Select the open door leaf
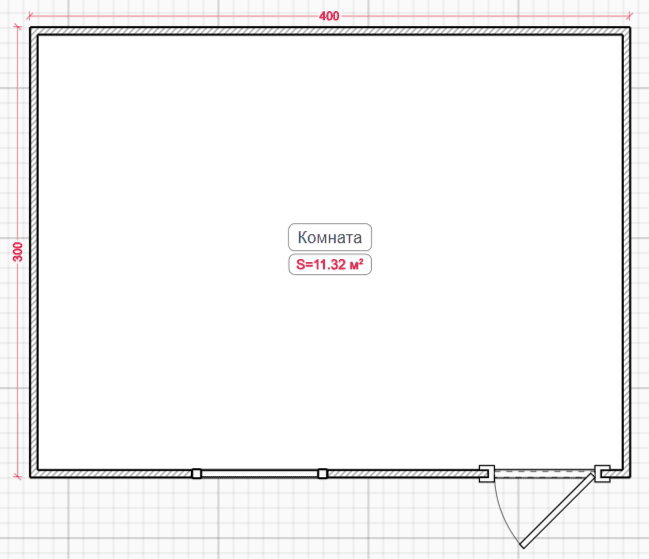Viewport: 649px width, 559px height. pyautogui.click(x=558, y=511)
